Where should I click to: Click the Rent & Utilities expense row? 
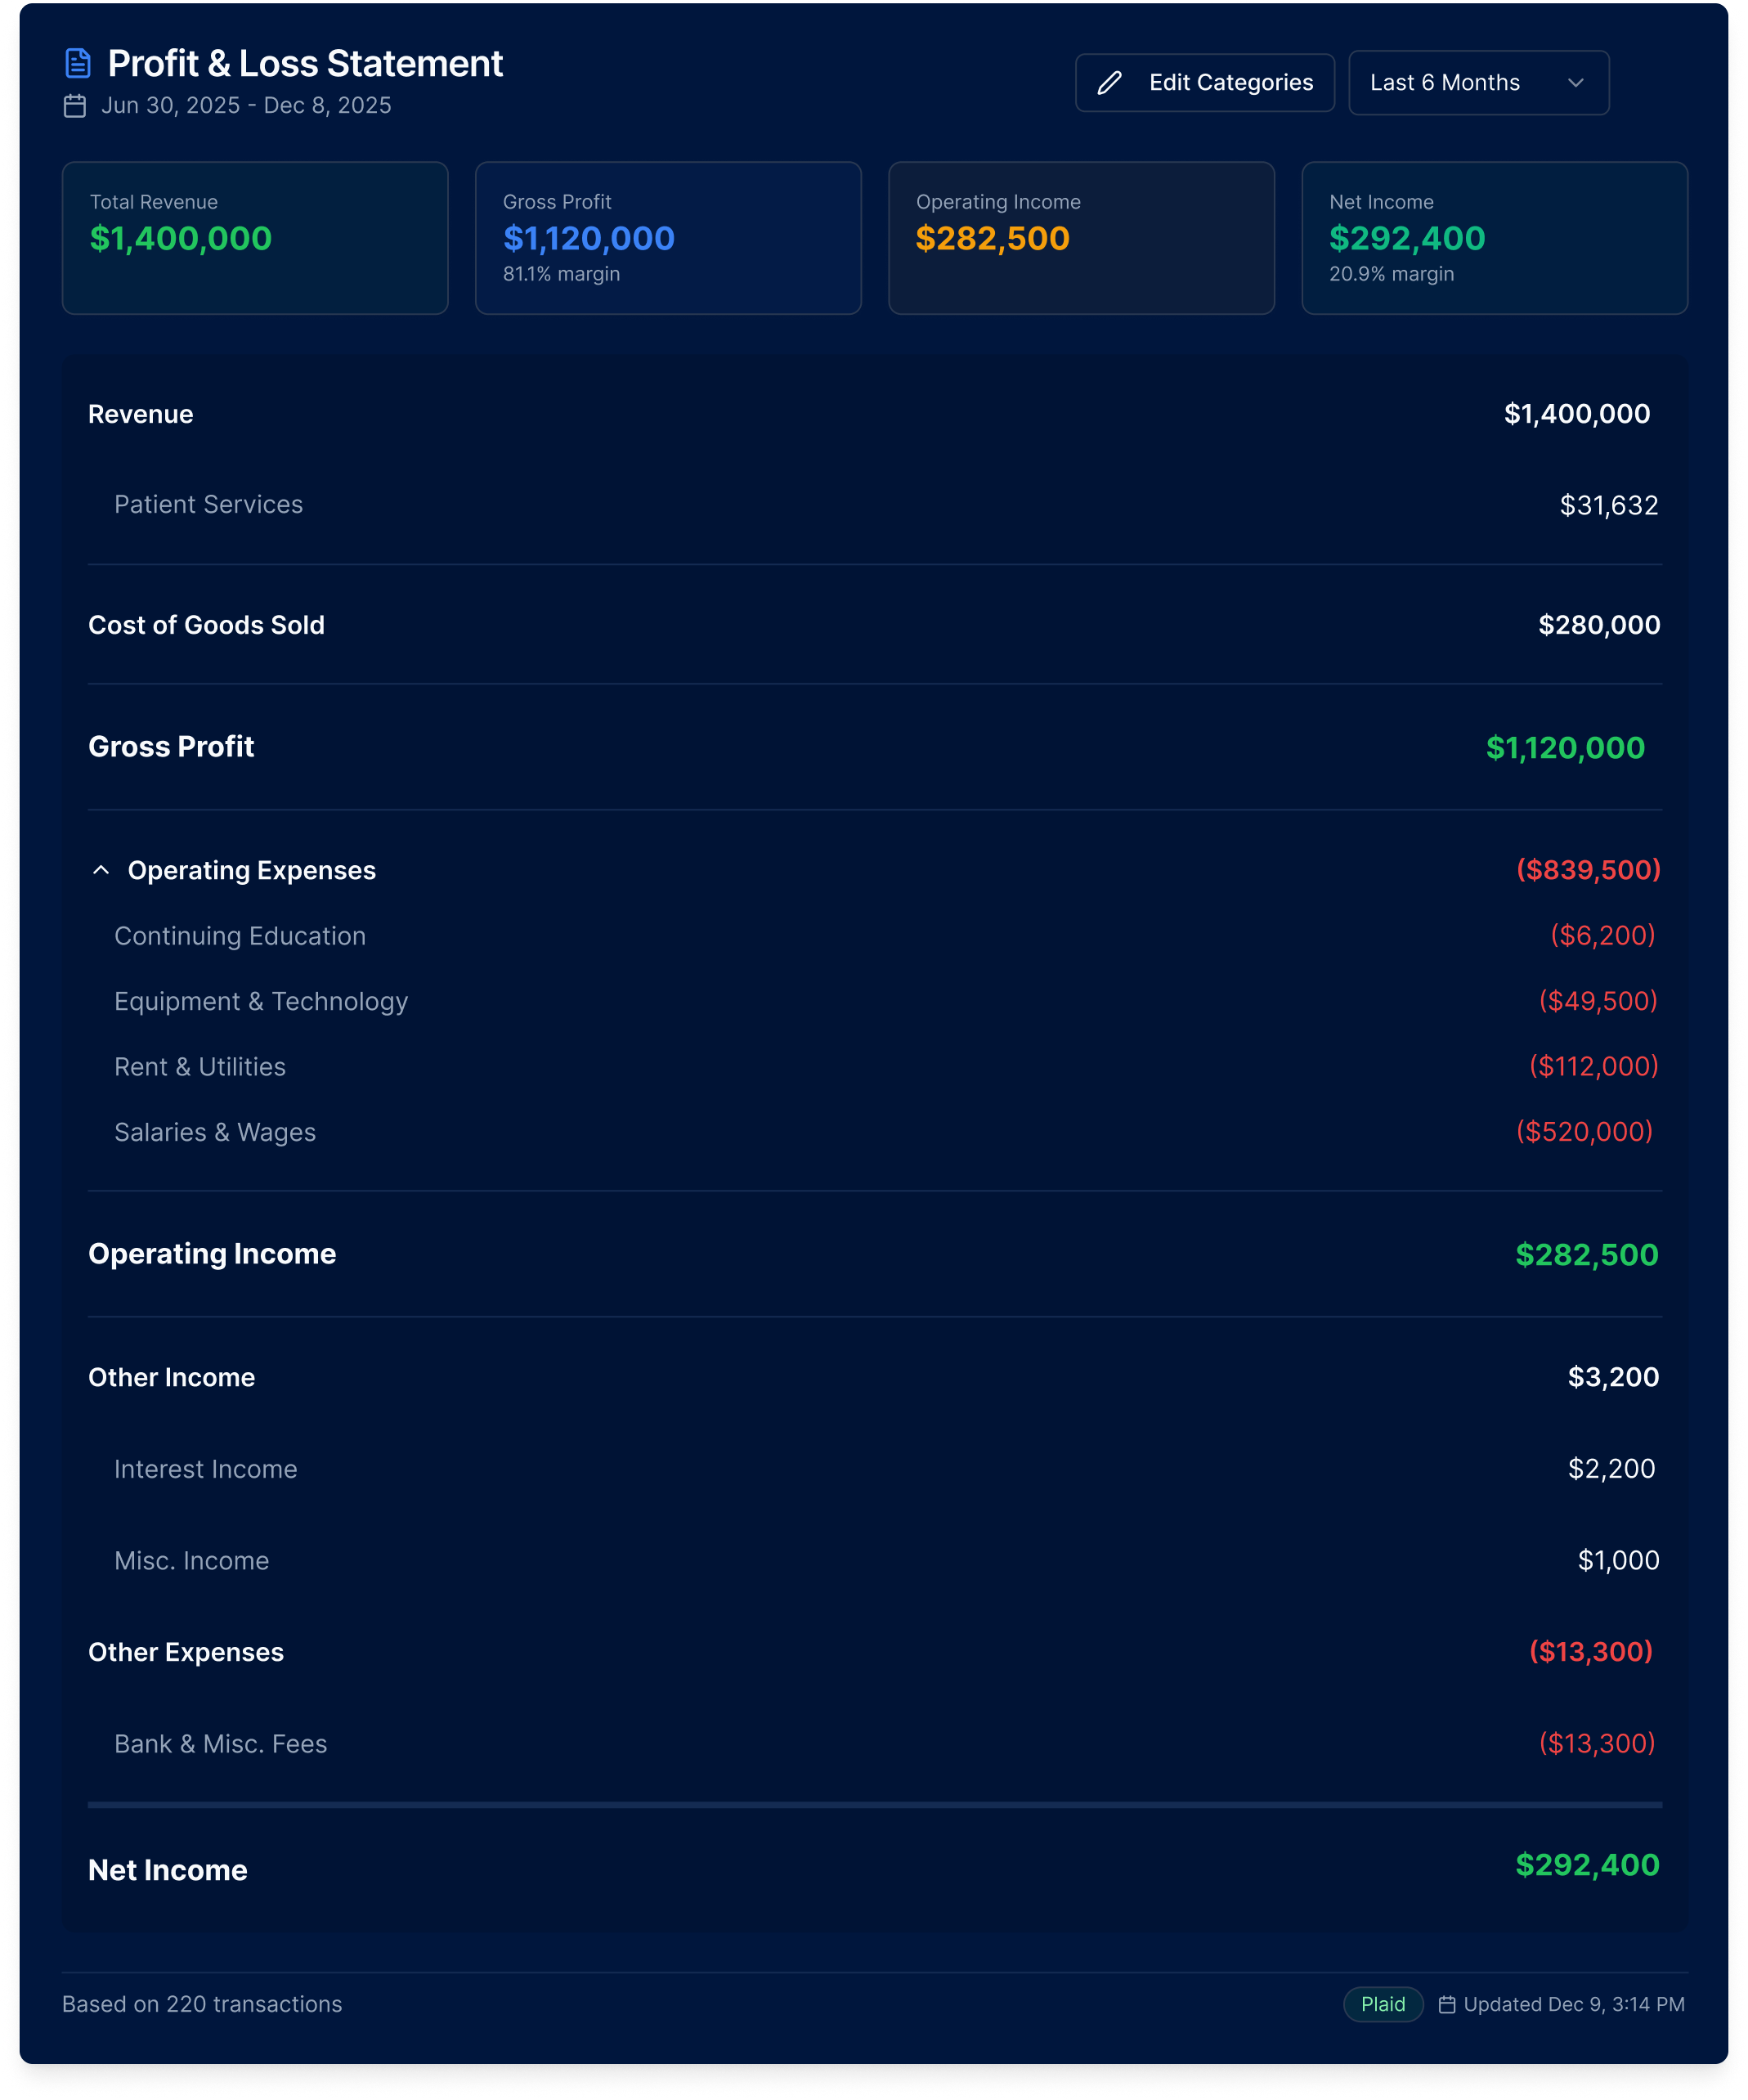click(200, 1067)
